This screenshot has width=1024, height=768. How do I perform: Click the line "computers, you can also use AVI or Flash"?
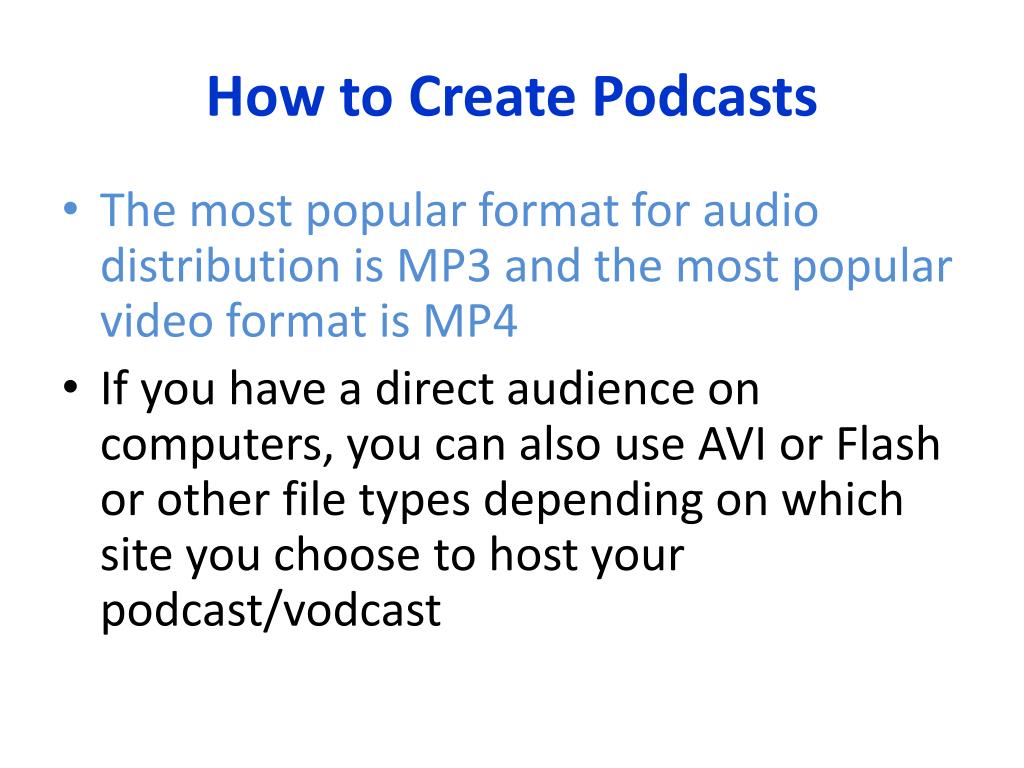tap(520, 445)
